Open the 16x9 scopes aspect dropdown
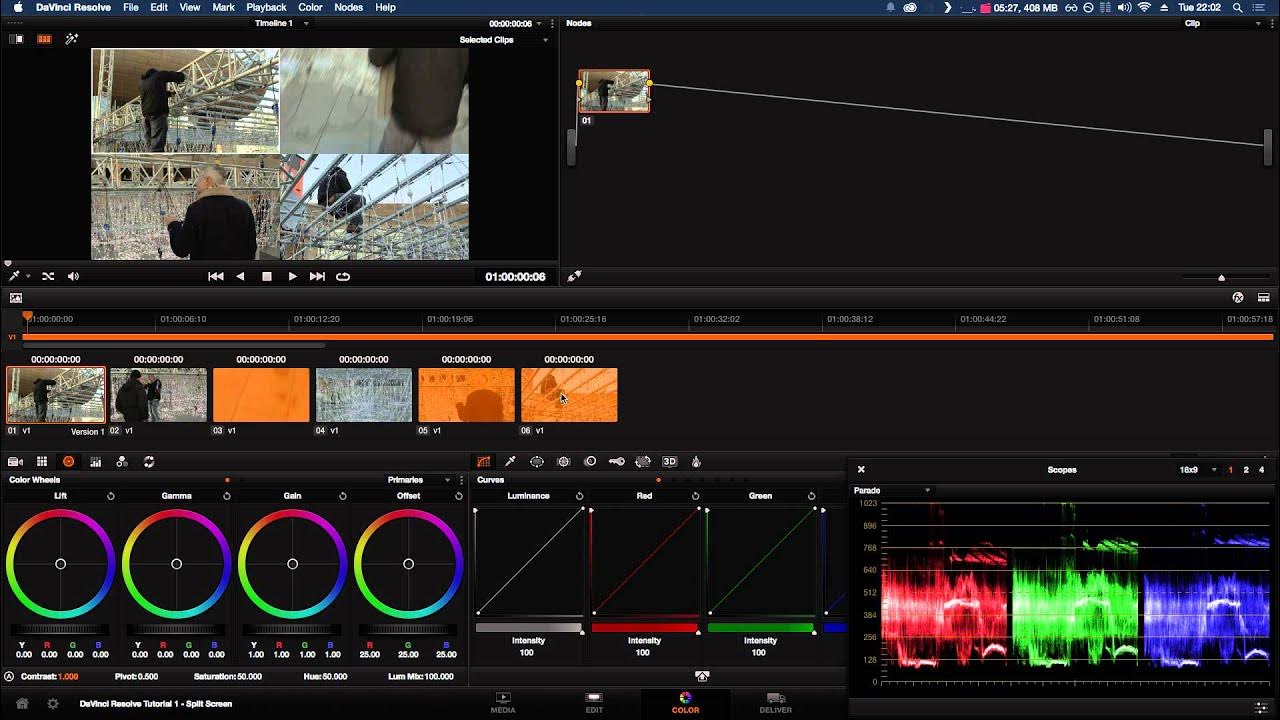This screenshot has width=1280, height=720. point(1198,470)
